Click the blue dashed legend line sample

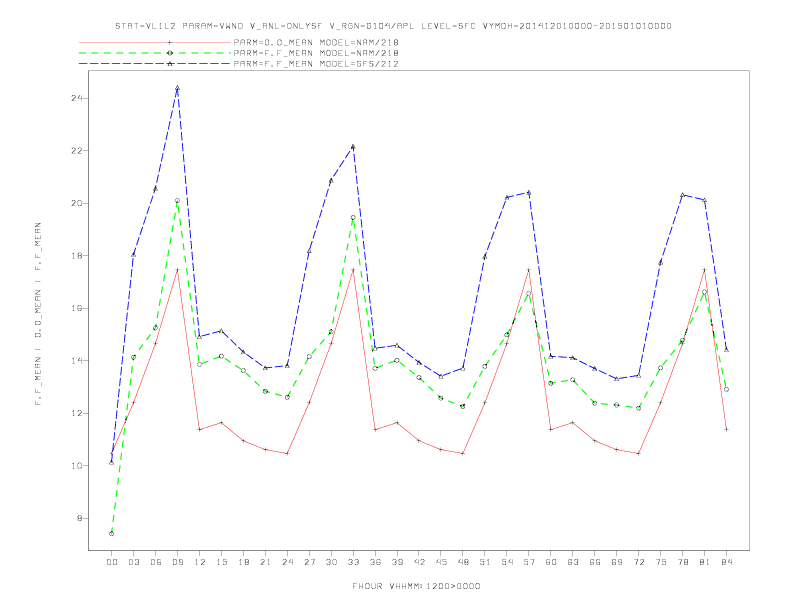pyautogui.click(x=155, y=64)
